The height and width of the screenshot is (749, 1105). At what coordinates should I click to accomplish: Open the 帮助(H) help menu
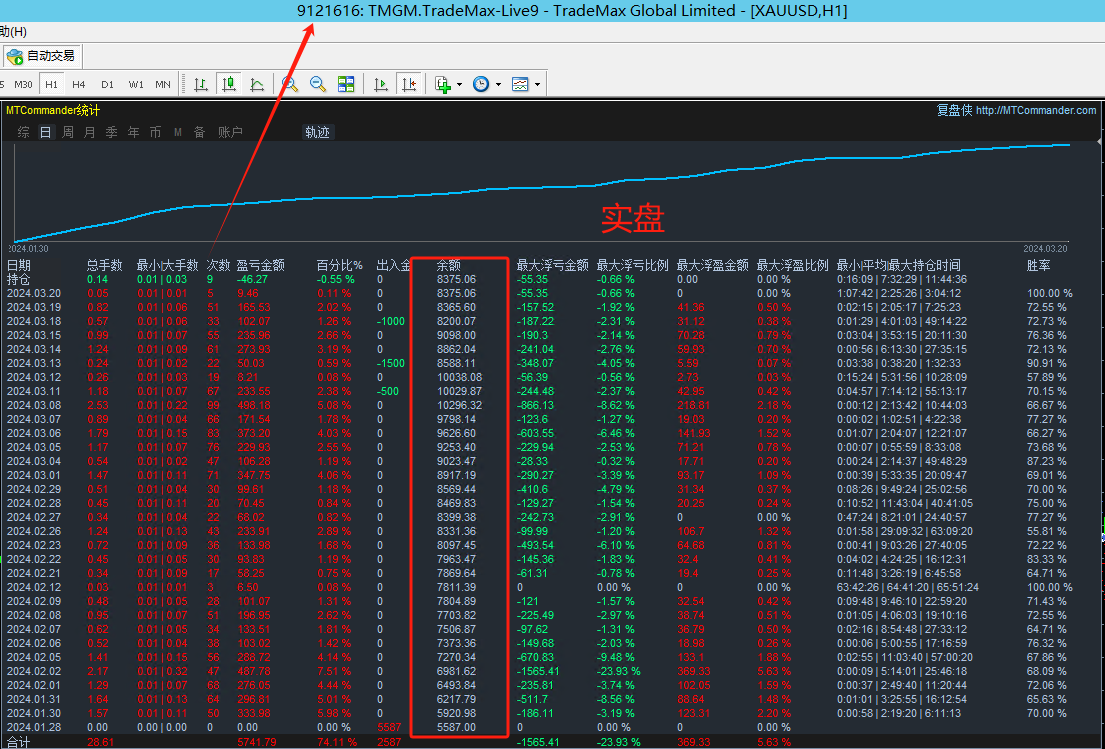[x=13, y=32]
